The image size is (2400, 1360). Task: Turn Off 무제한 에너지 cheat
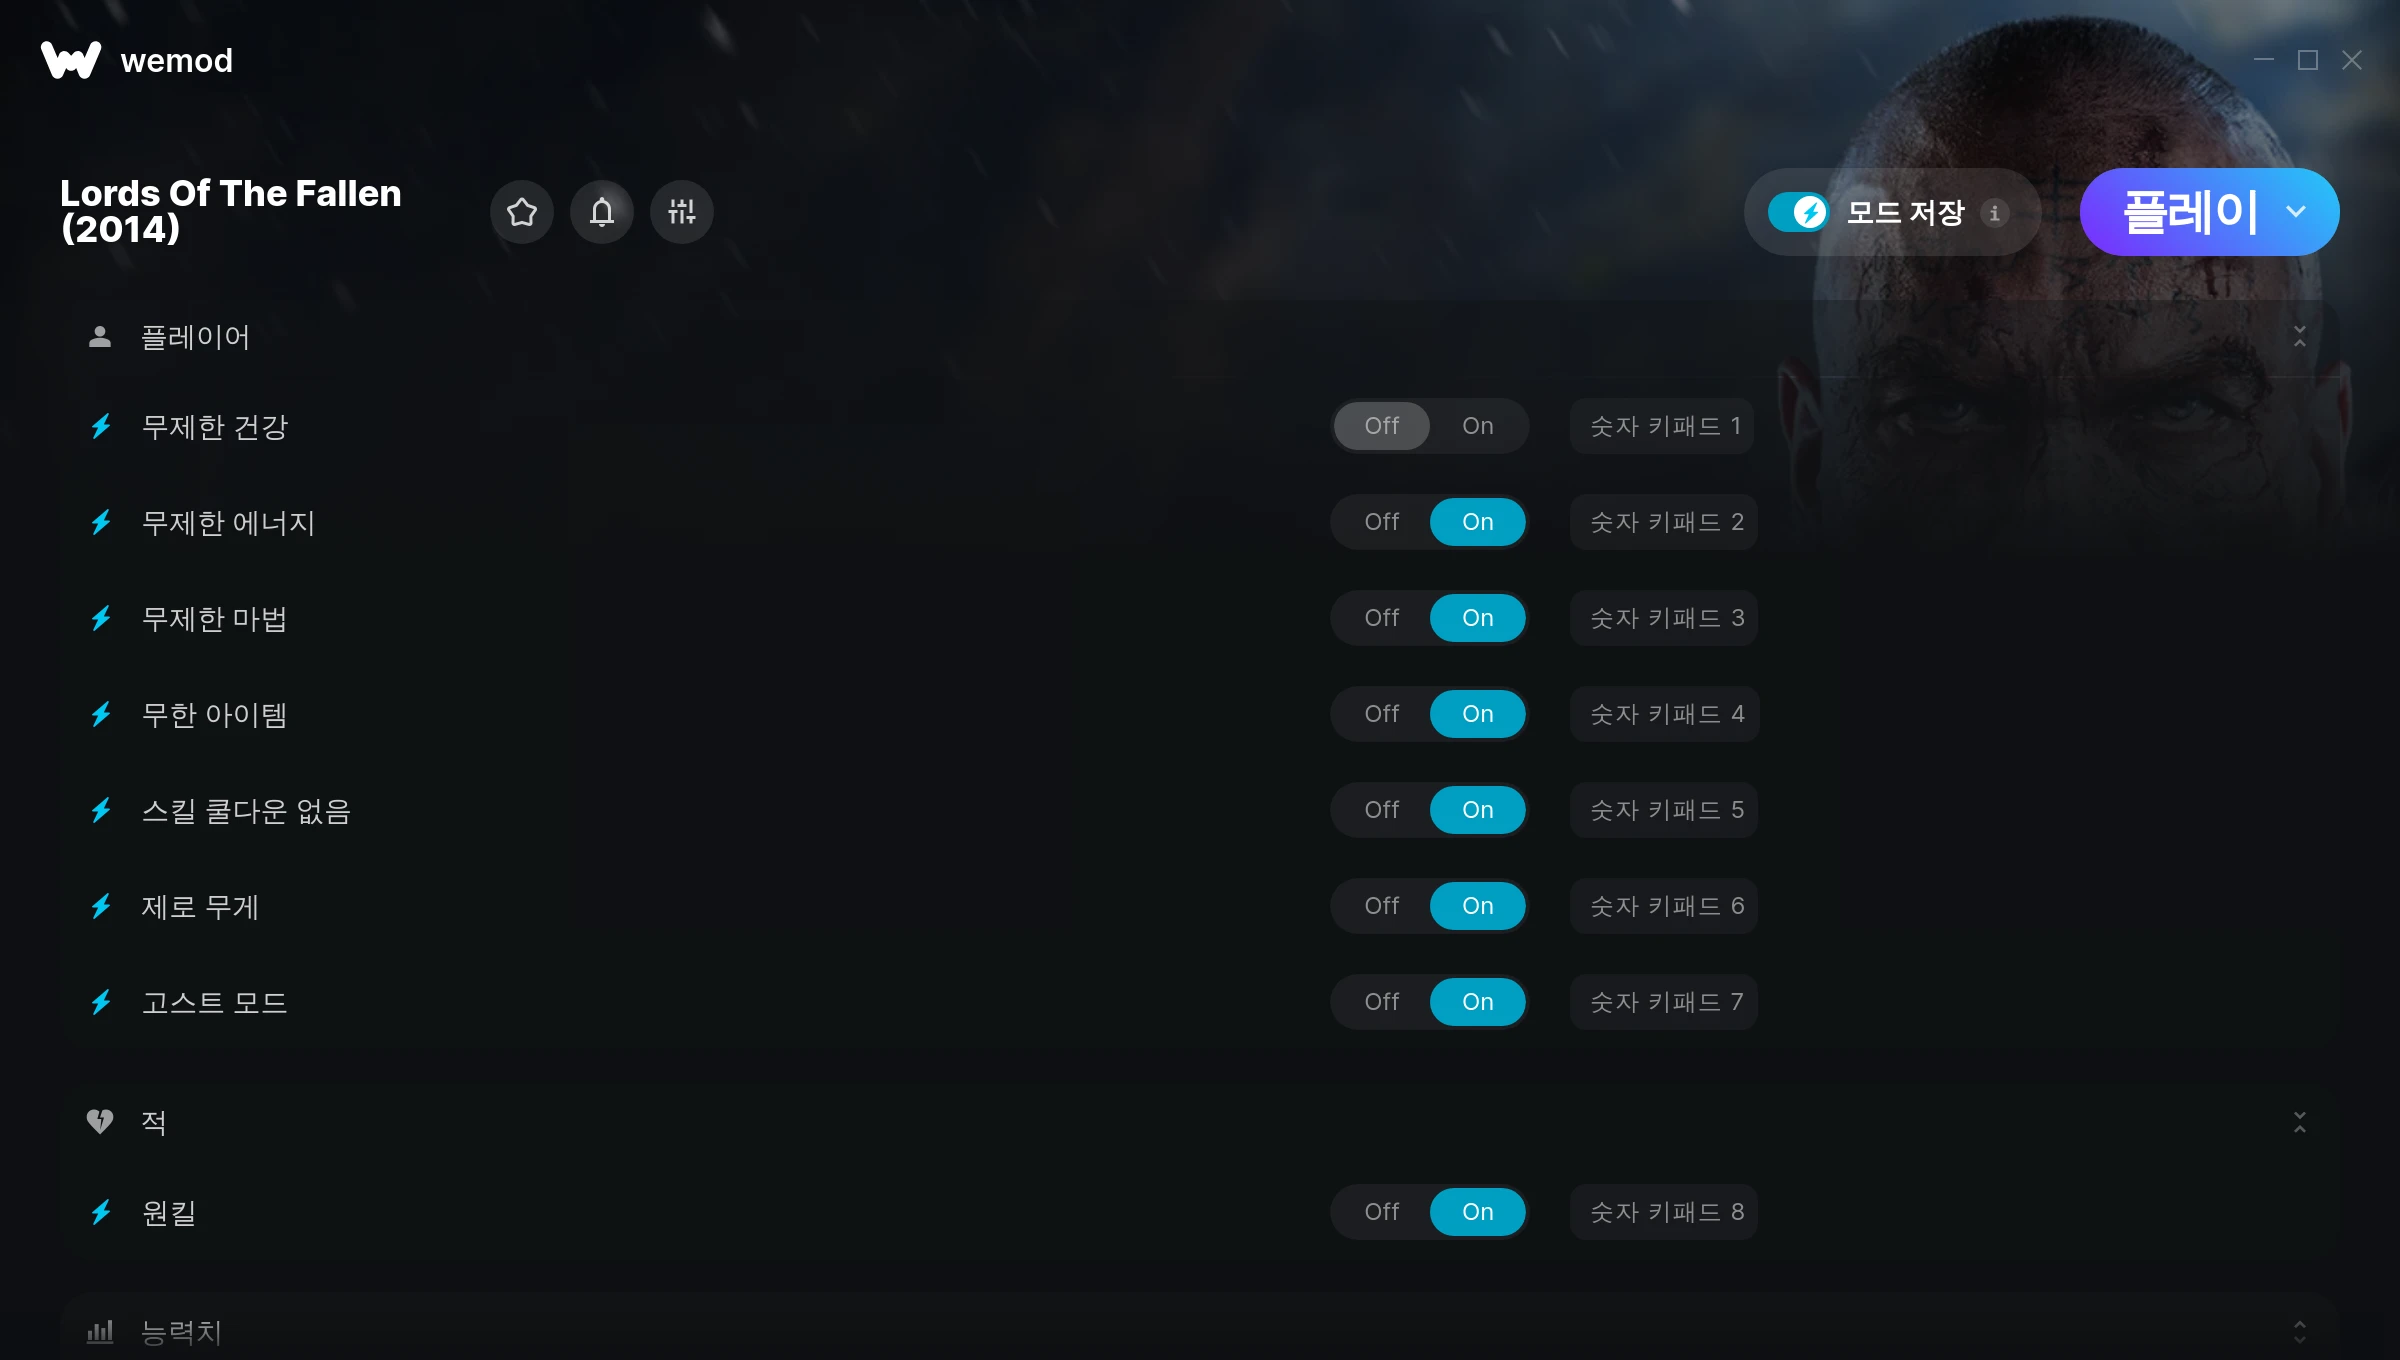[1382, 522]
